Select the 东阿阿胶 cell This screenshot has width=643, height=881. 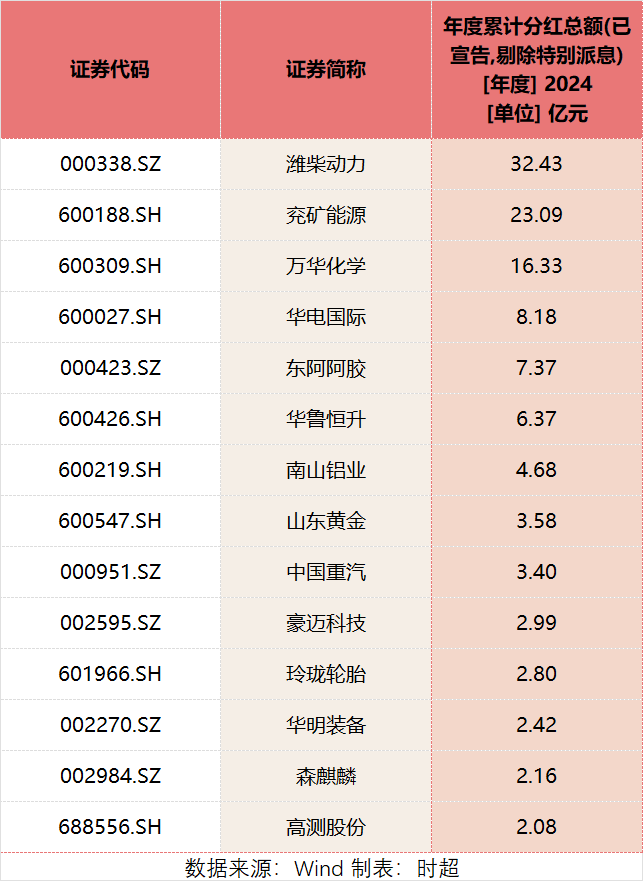pyautogui.click(x=325, y=368)
